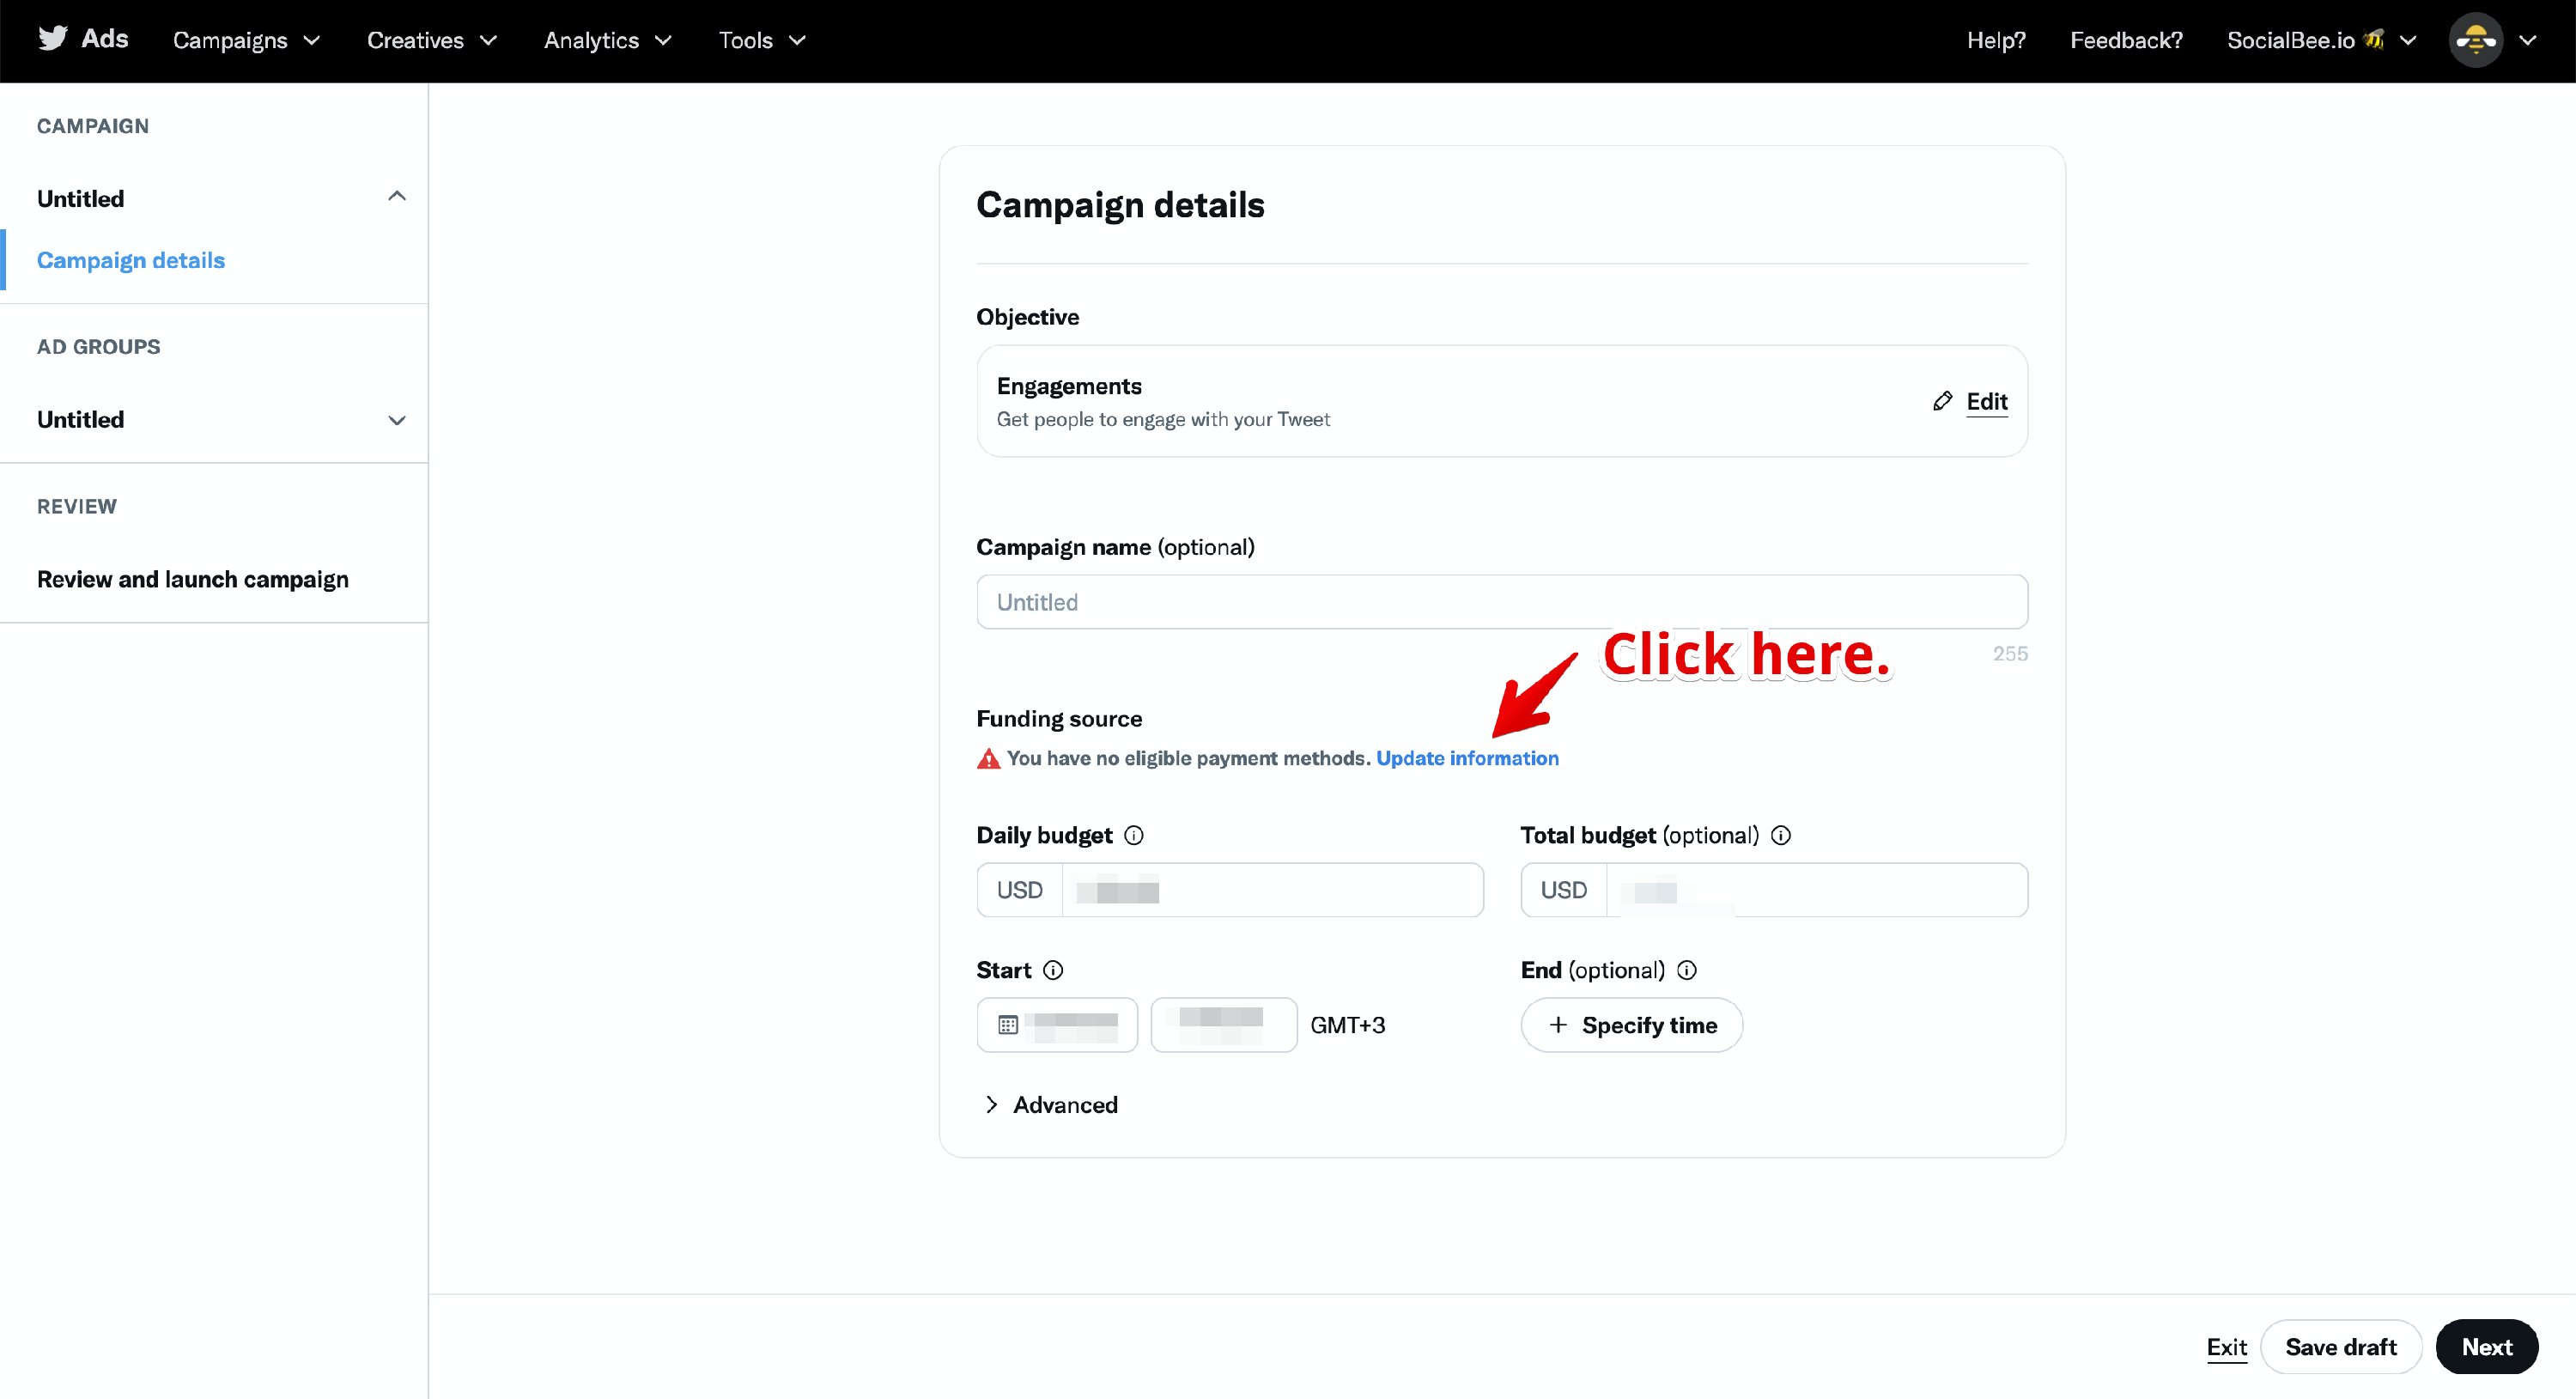Screen dimensions: 2576x1399
Task: Focus the Total budget amount field
Action: point(1816,890)
